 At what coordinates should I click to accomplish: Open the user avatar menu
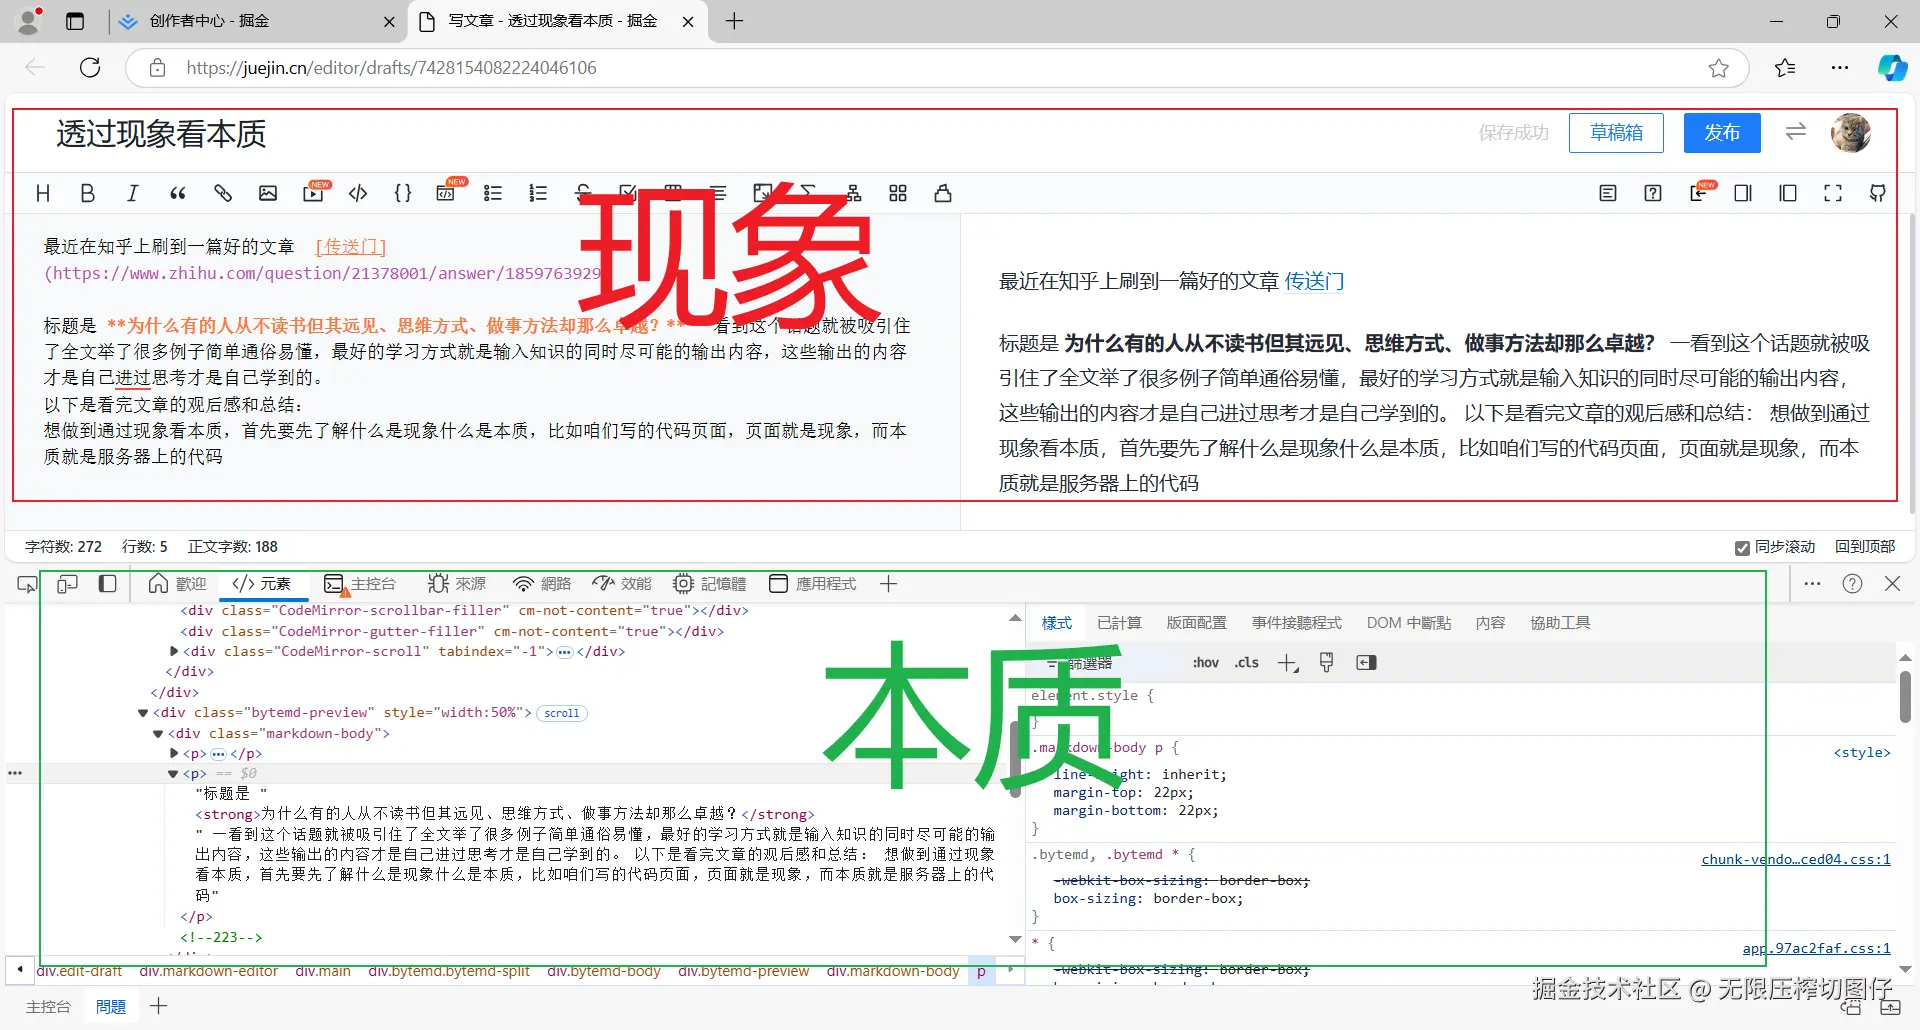pos(1851,133)
